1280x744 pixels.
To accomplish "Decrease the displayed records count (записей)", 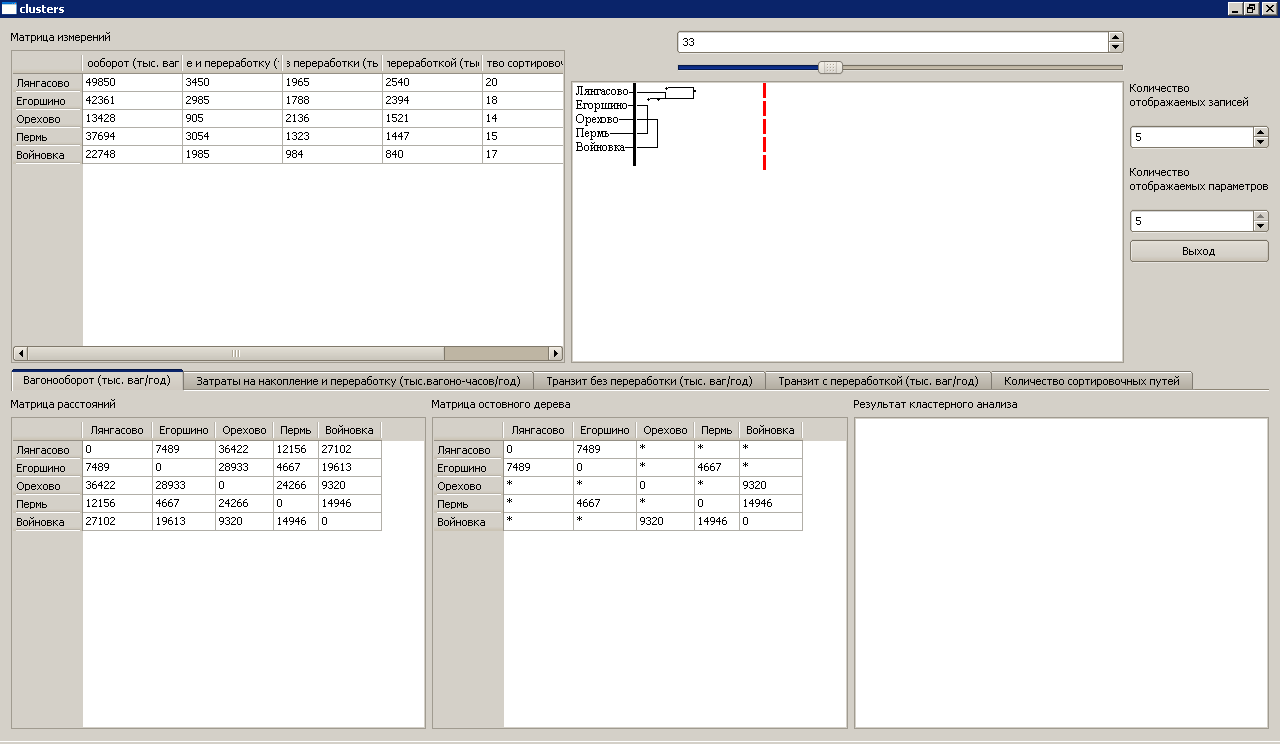I will pos(1260,142).
